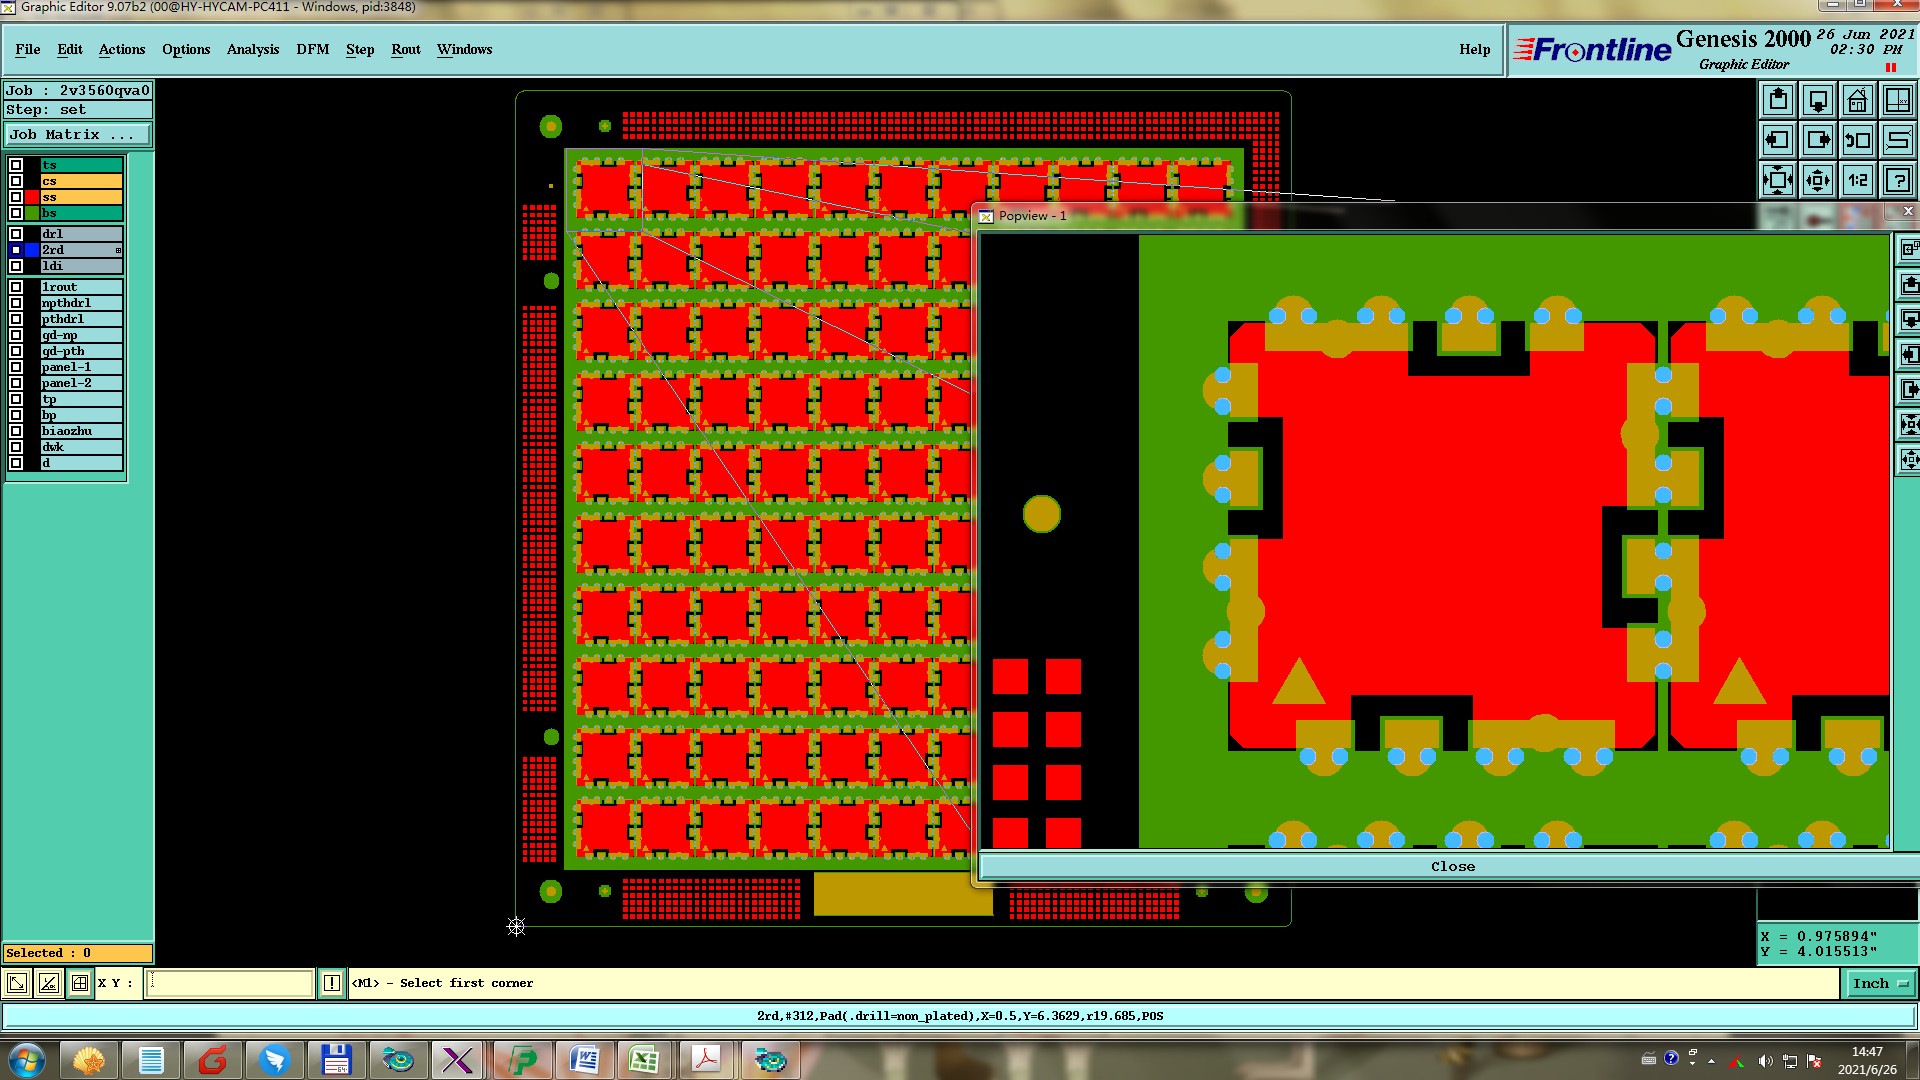
Task: Toggle the bs layer checkbox
Action: (x=16, y=213)
